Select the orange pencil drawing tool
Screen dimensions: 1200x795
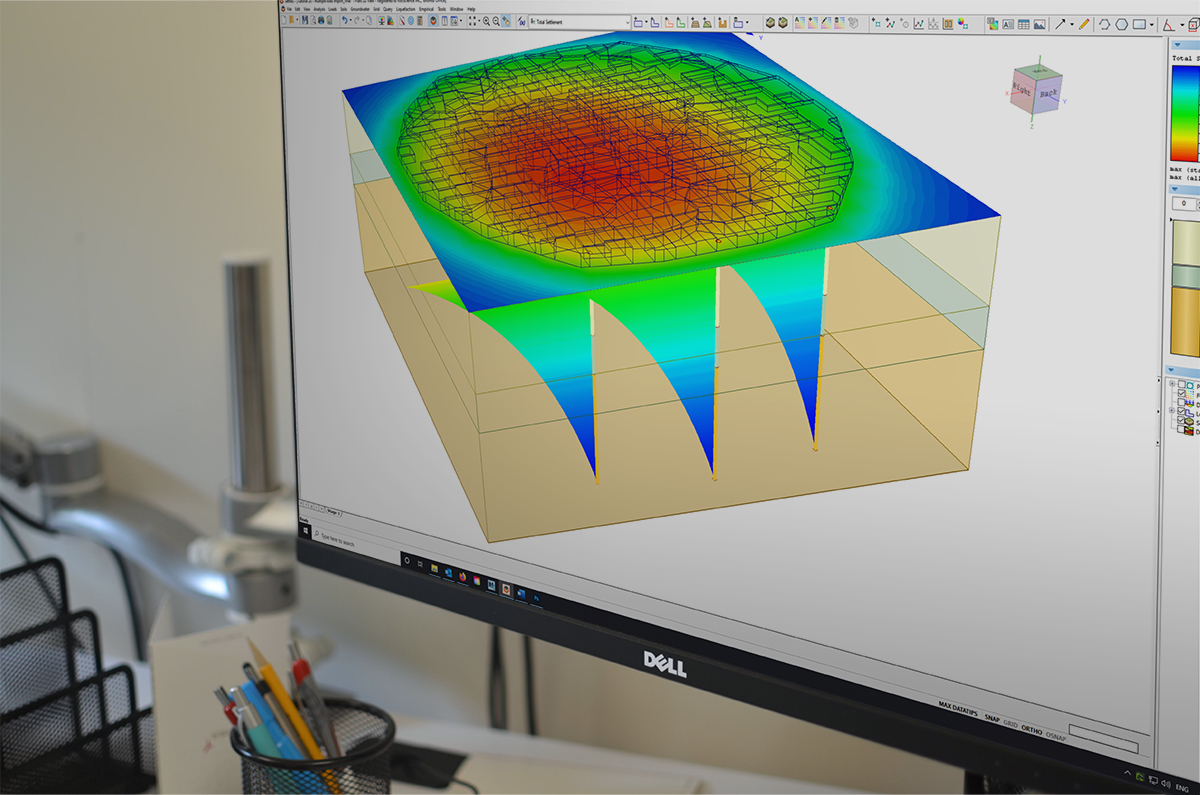[1084, 24]
